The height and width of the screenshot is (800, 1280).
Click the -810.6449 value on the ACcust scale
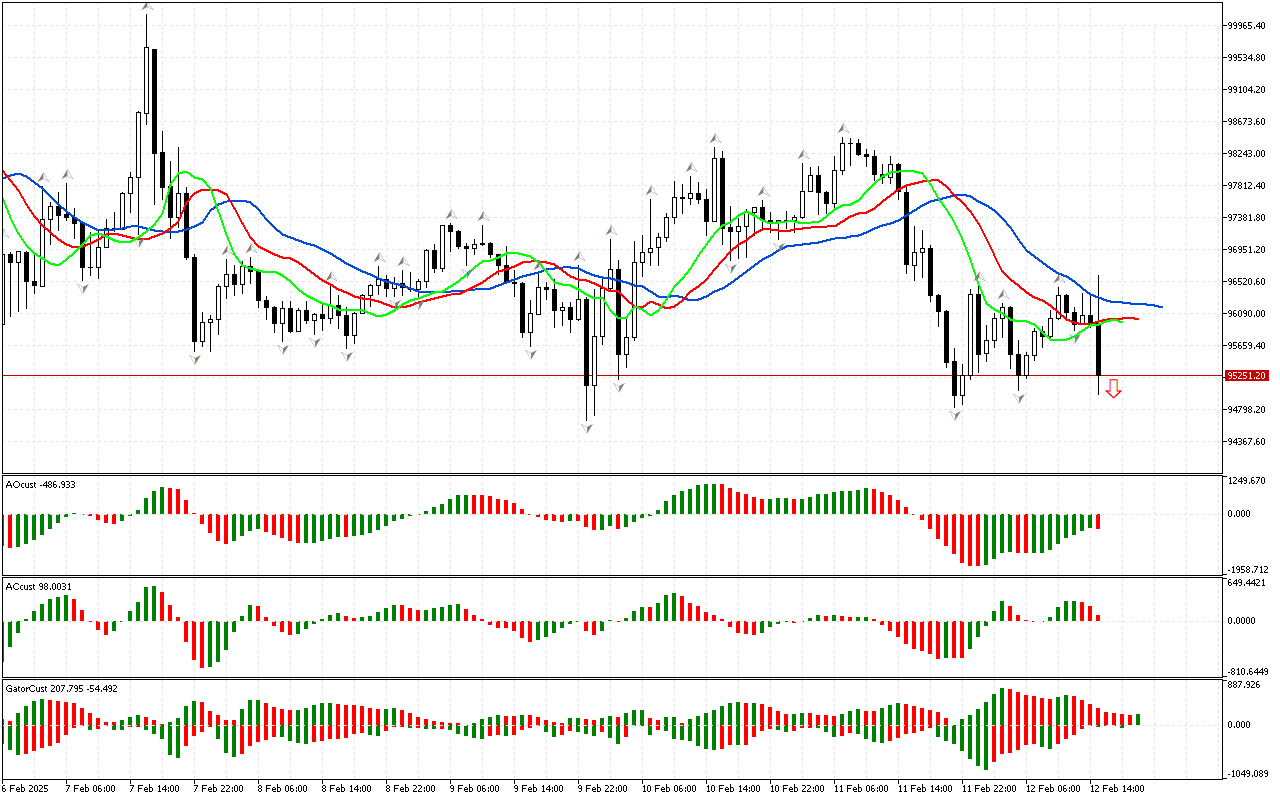[1248, 671]
